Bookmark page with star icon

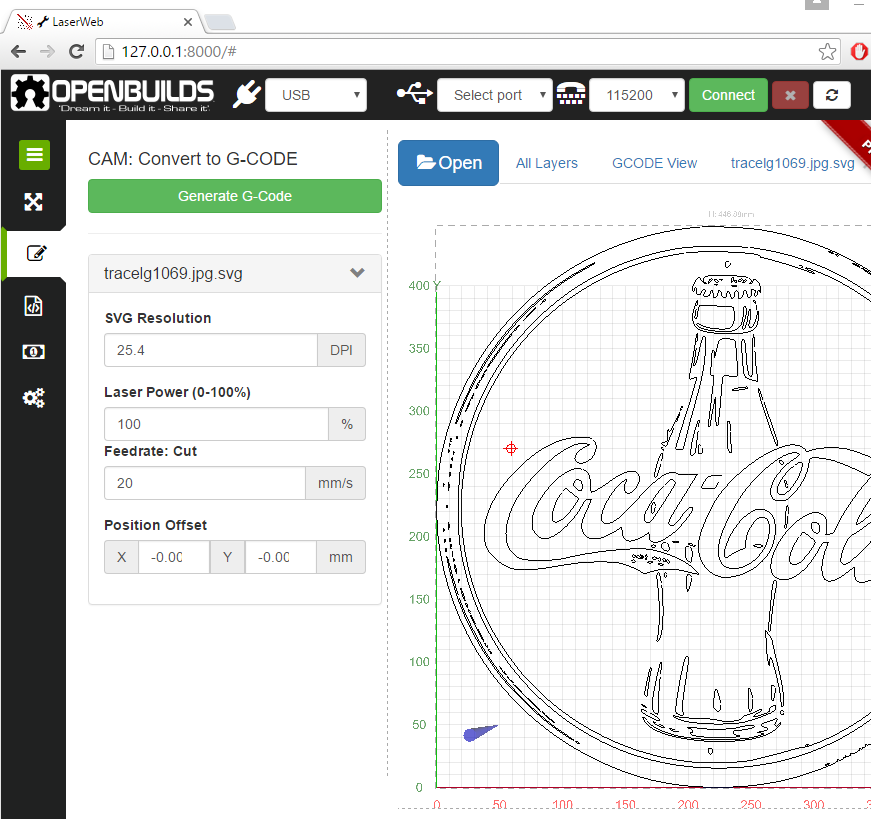(x=827, y=51)
